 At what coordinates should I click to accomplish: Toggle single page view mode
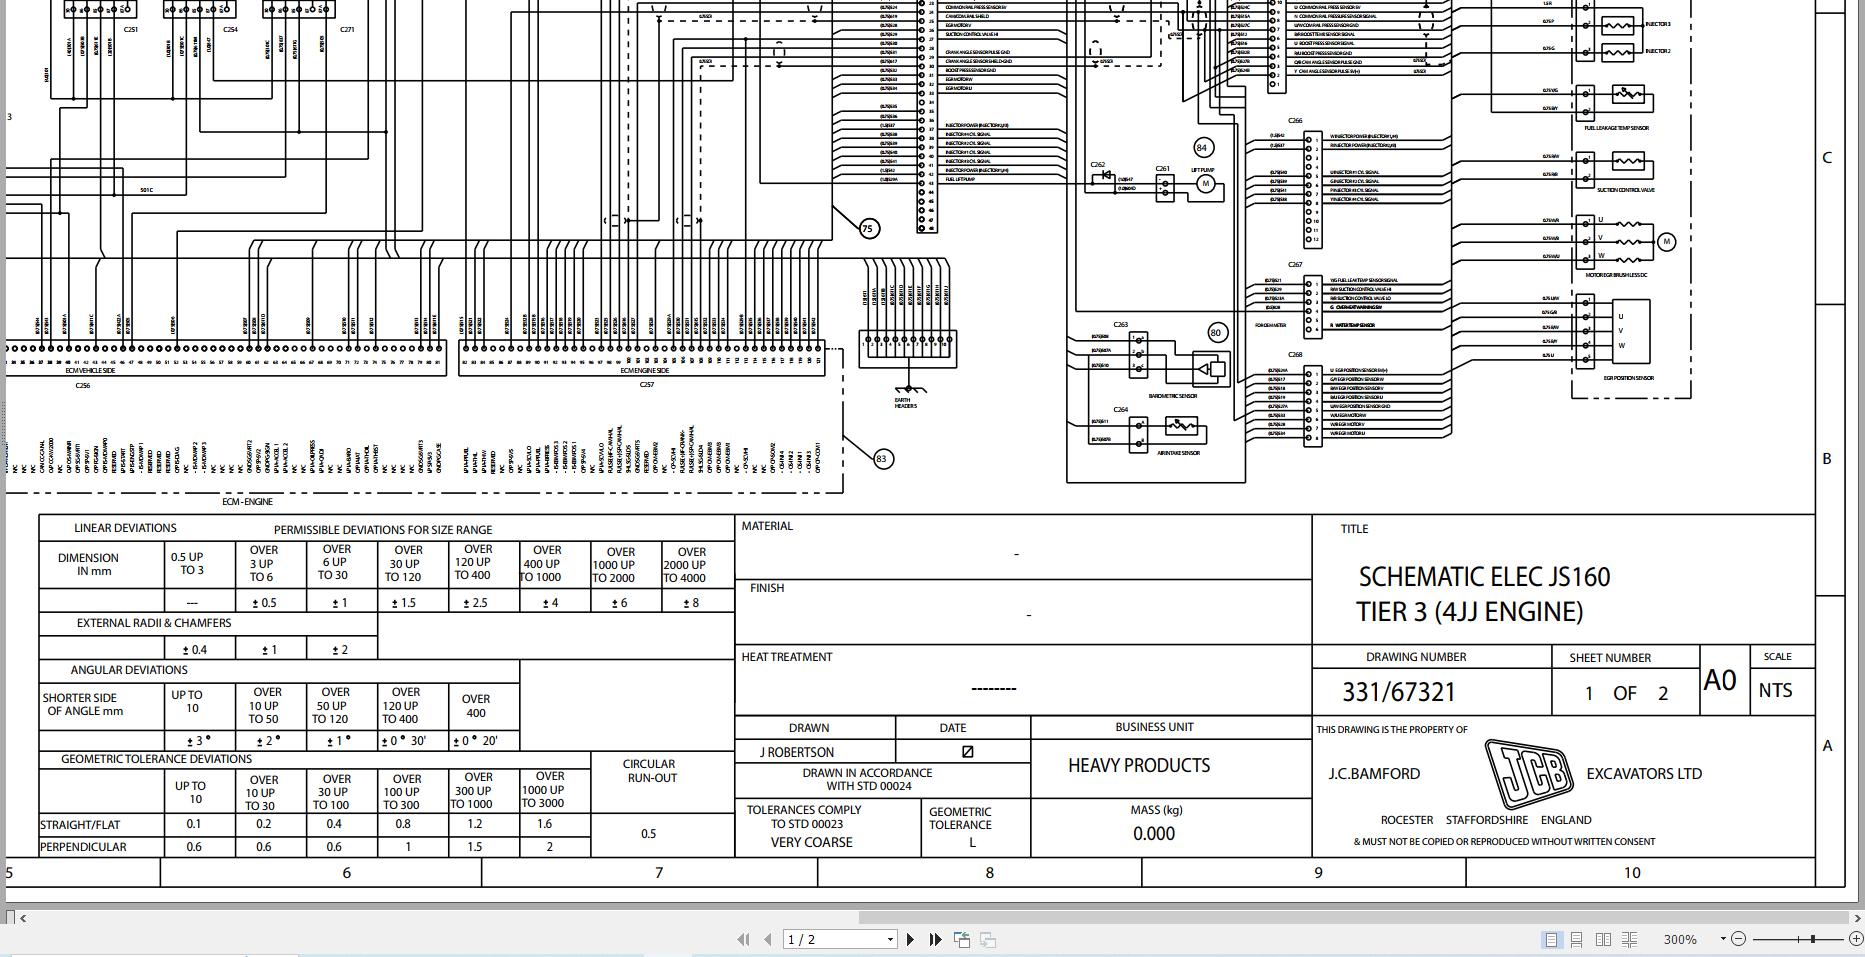[x=1551, y=939]
